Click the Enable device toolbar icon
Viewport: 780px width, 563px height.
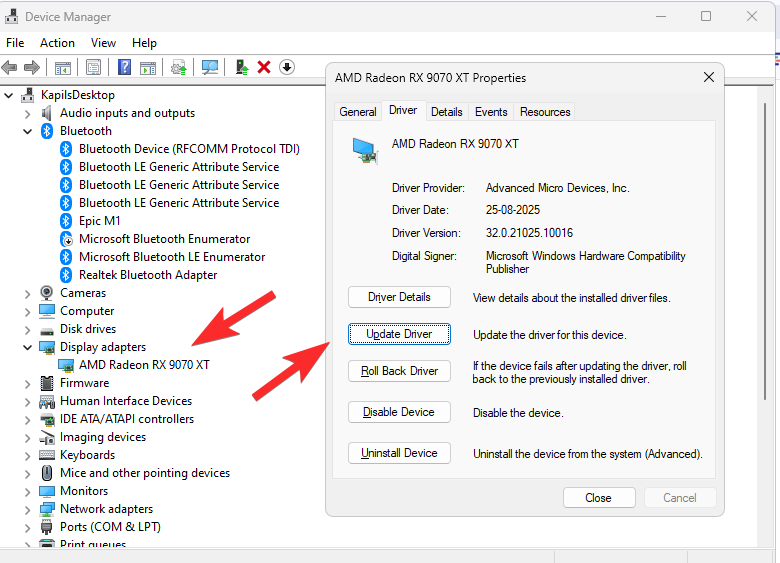[x=242, y=67]
